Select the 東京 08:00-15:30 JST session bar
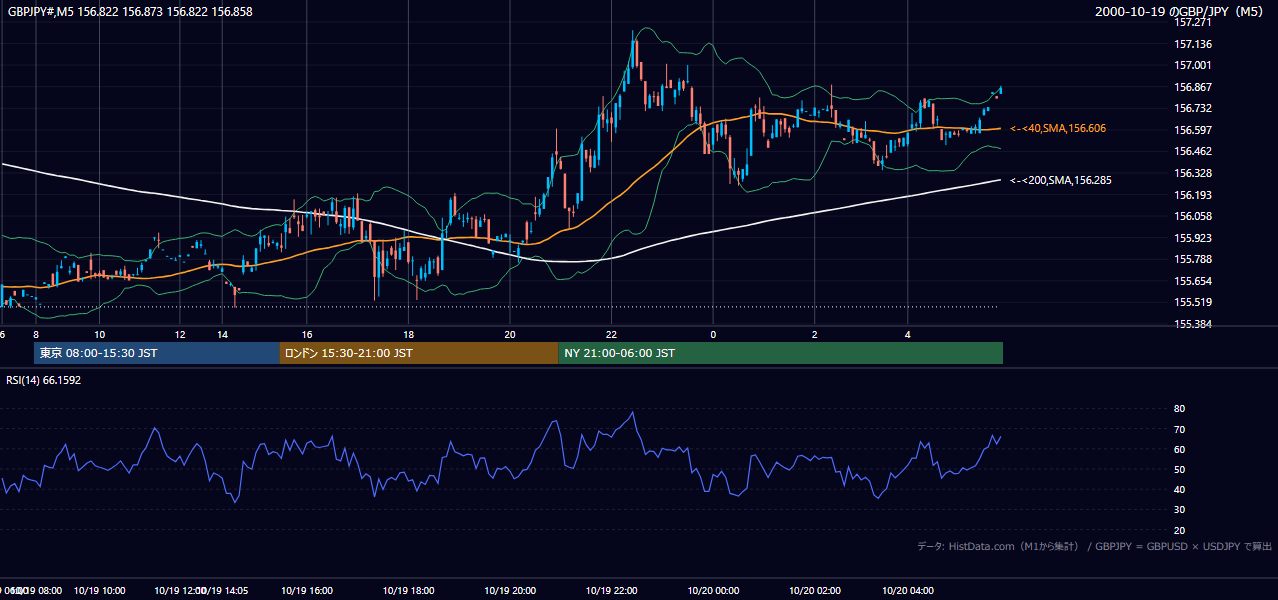 tap(156, 353)
